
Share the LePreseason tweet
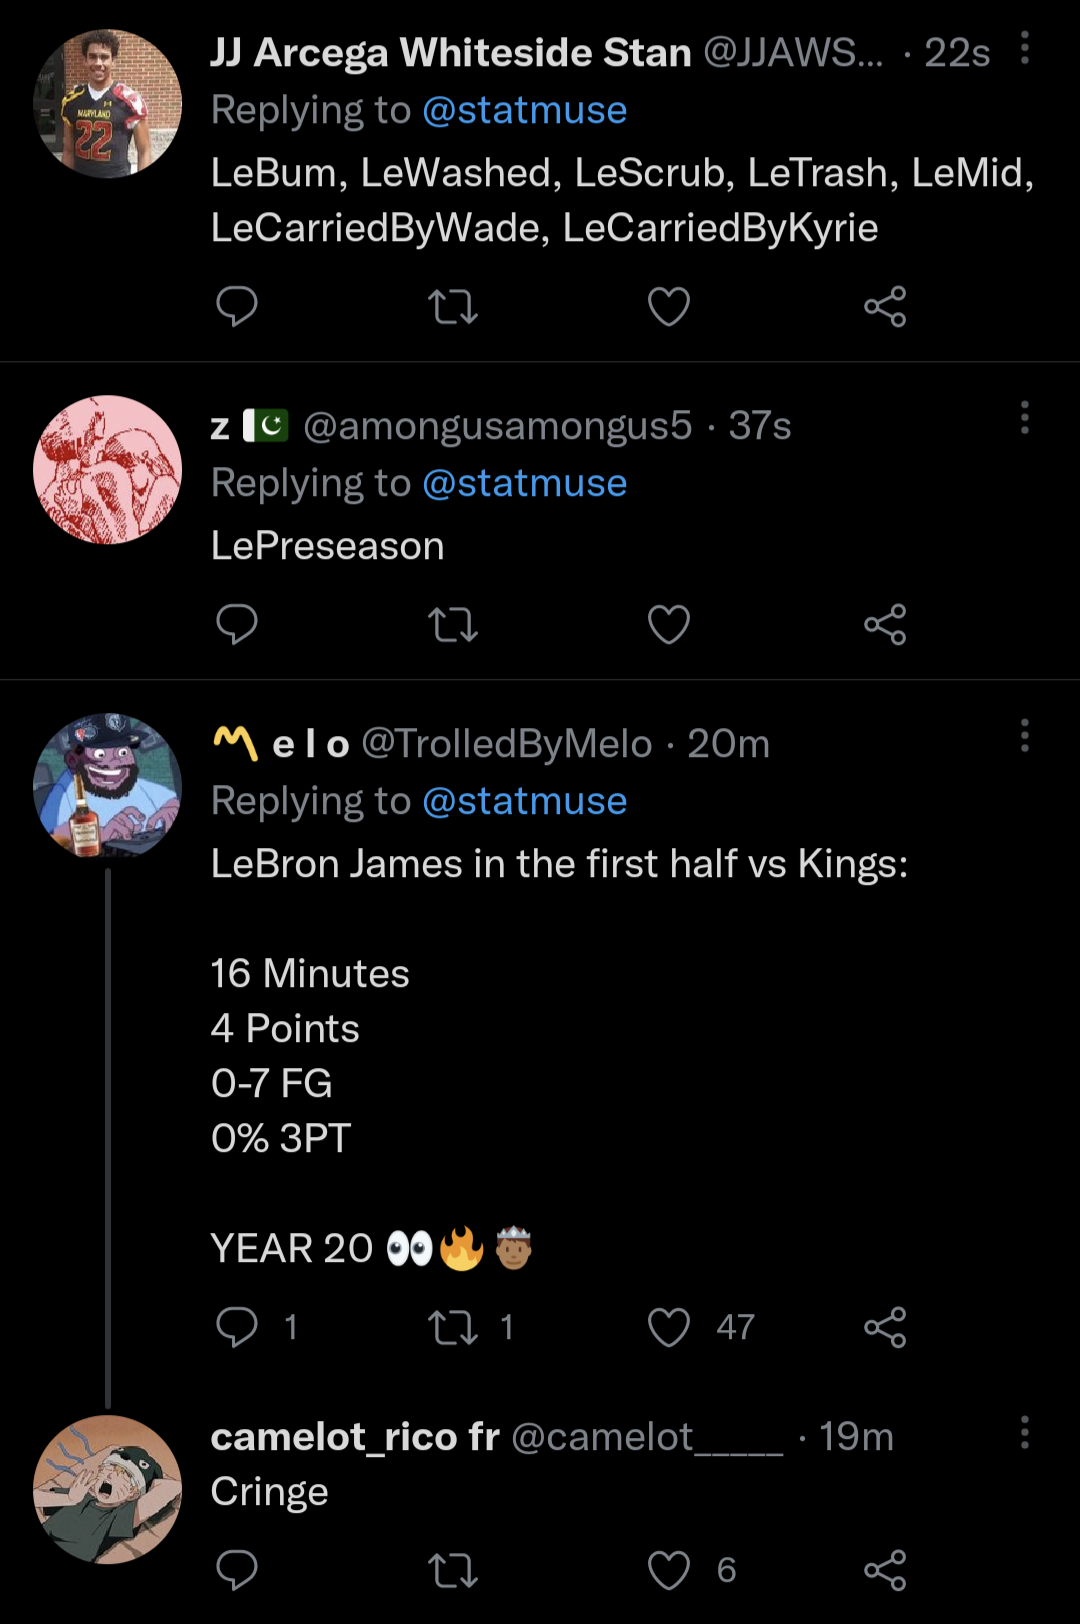(x=885, y=625)
